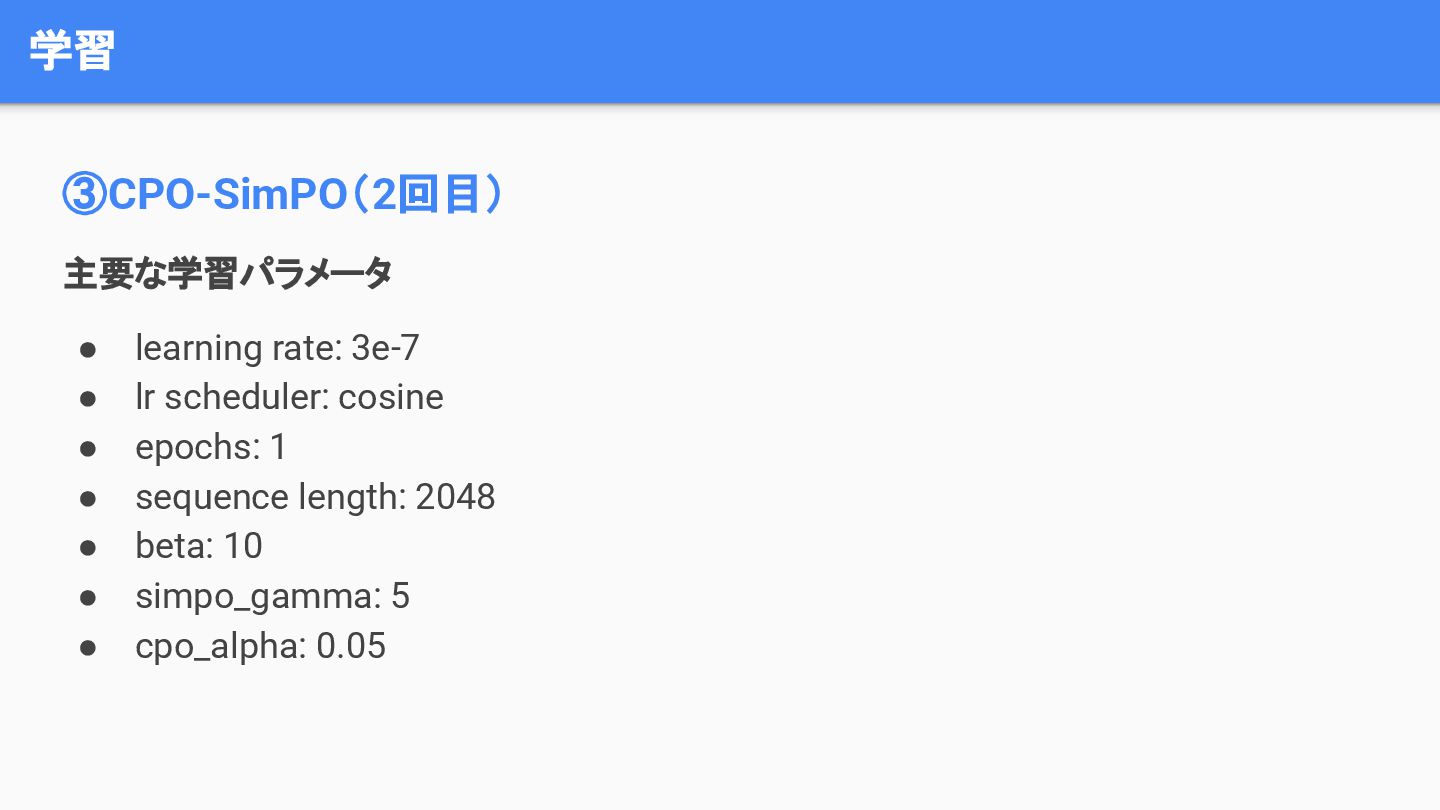Image resolution: width=1440 pixels, height=810 pixels.
Task: Click the bullet beside beta
Action: click(88, 547)
